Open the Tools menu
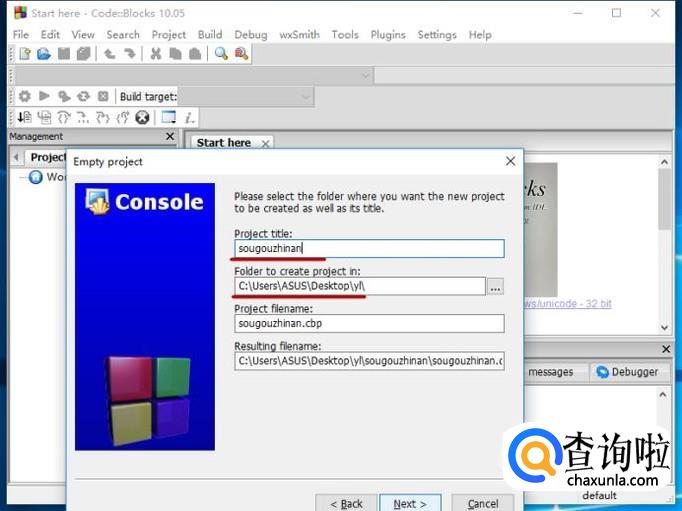The height and width of the screenshot is (511, 682). click(x=345, y=35)
